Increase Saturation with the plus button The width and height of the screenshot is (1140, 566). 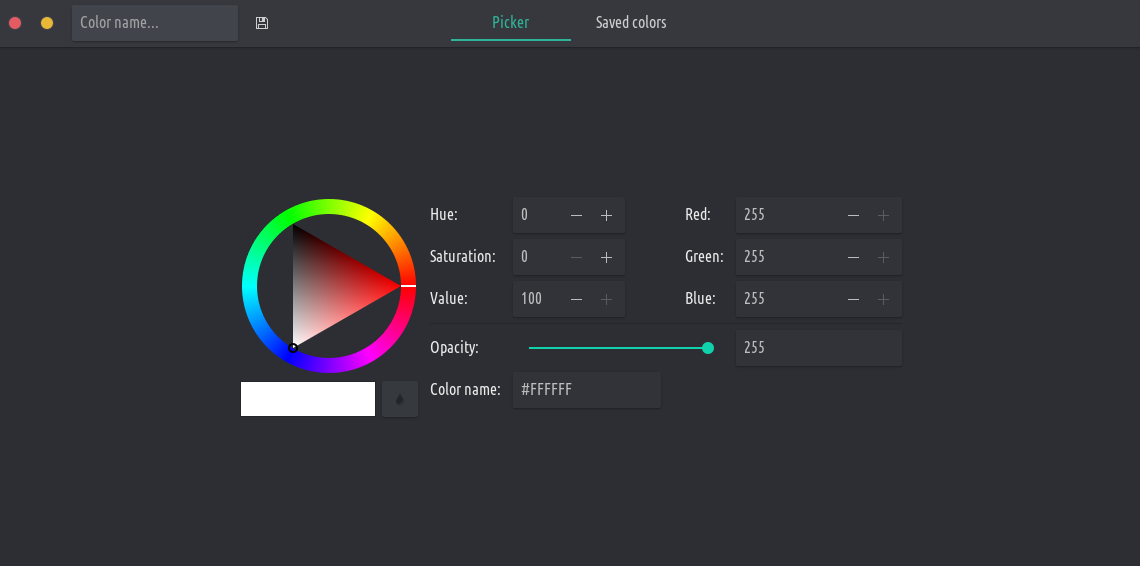(606, 257)
